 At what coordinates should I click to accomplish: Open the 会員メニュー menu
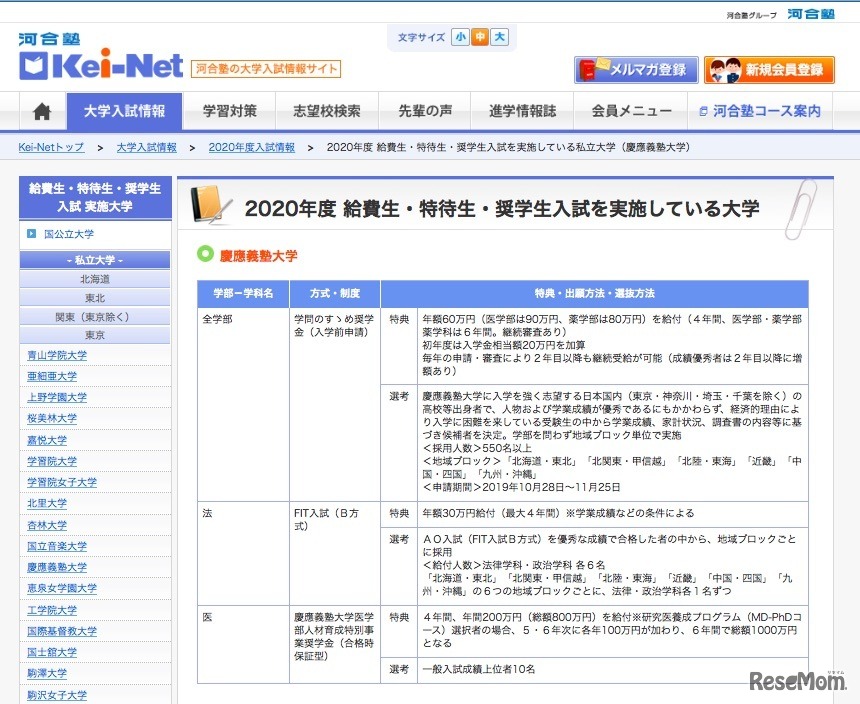coord(631,112)
